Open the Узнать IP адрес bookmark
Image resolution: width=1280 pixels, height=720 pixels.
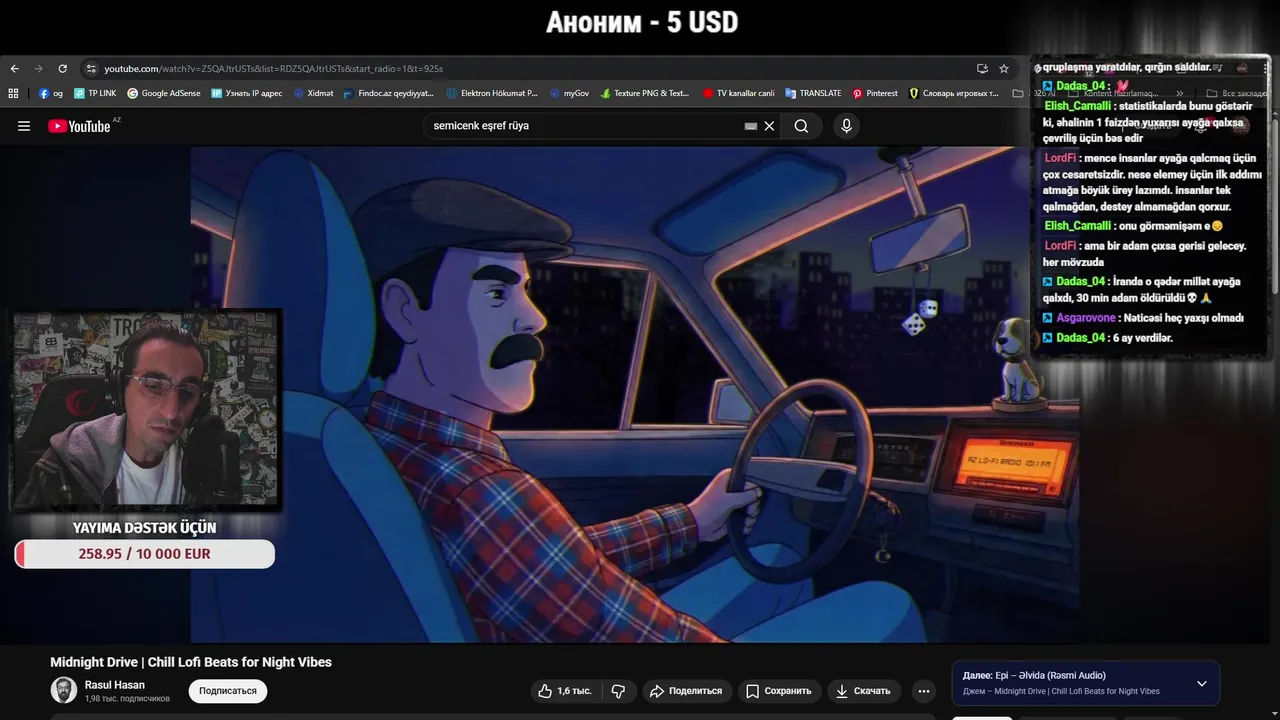[x=247, y=93]
